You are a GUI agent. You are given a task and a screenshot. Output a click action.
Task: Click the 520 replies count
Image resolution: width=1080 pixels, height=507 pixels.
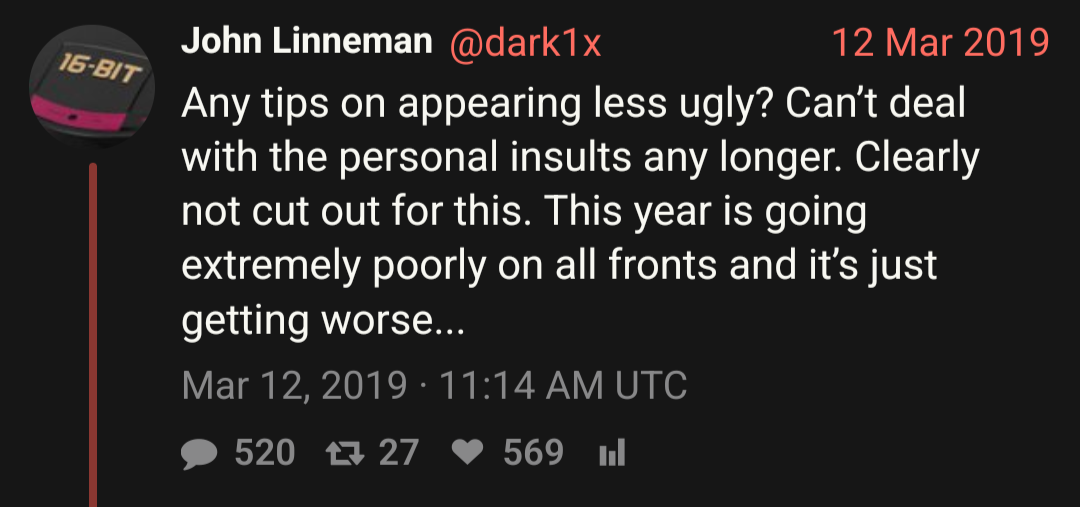coord(265,454)
